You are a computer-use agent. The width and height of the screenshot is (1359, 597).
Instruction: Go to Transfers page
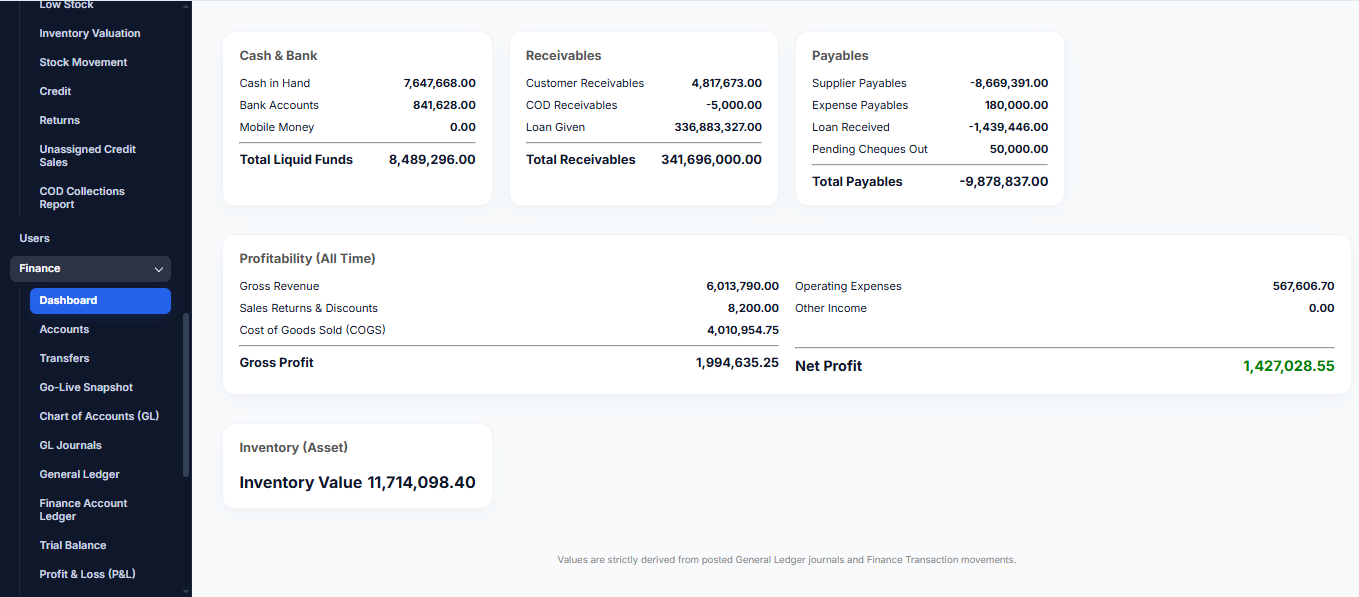pos(64,358)
